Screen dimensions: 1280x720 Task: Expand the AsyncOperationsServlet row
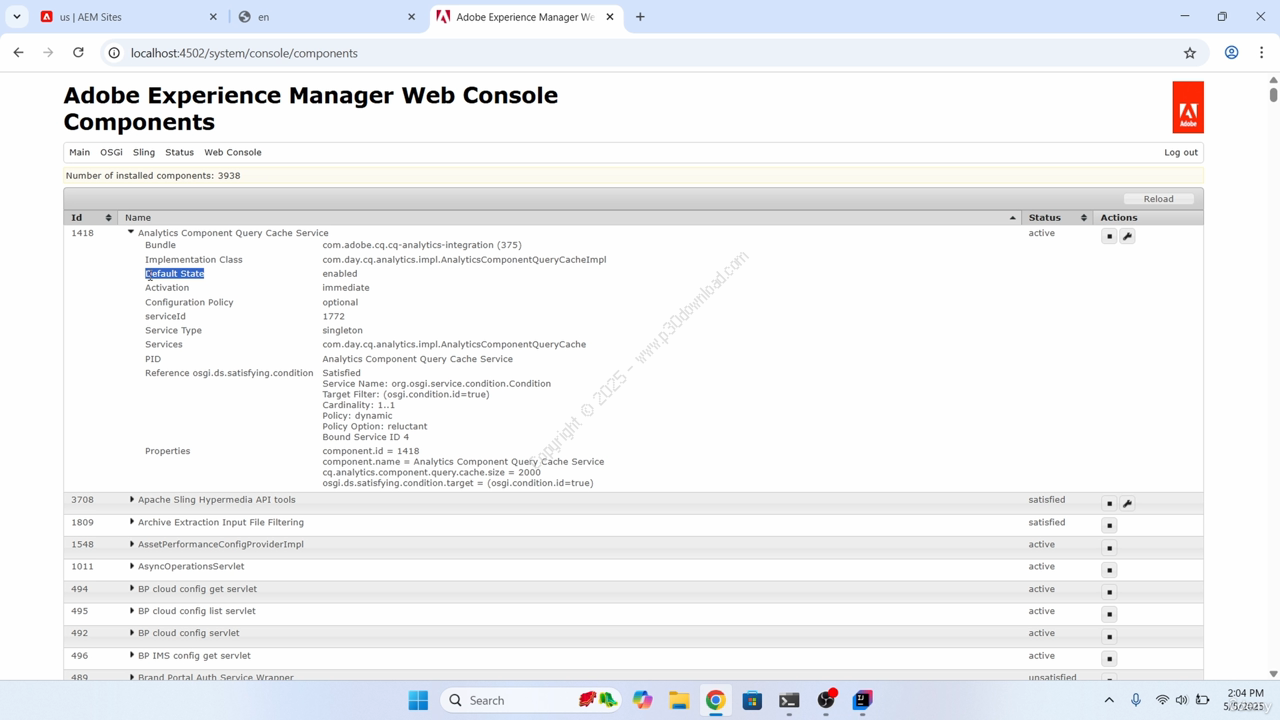[131, 566]
